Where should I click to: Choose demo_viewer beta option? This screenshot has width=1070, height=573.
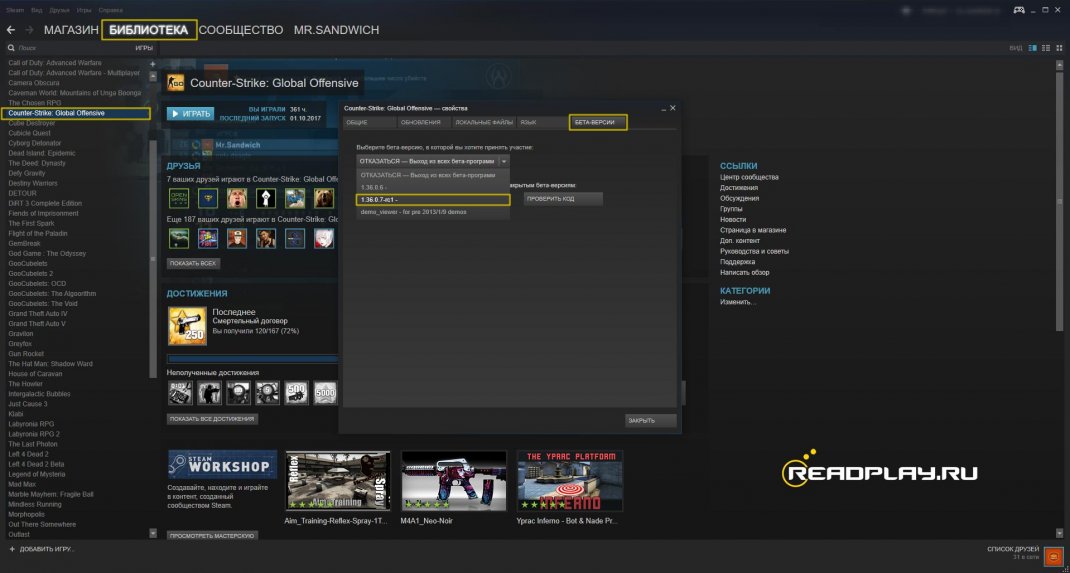tap(433, 212)
